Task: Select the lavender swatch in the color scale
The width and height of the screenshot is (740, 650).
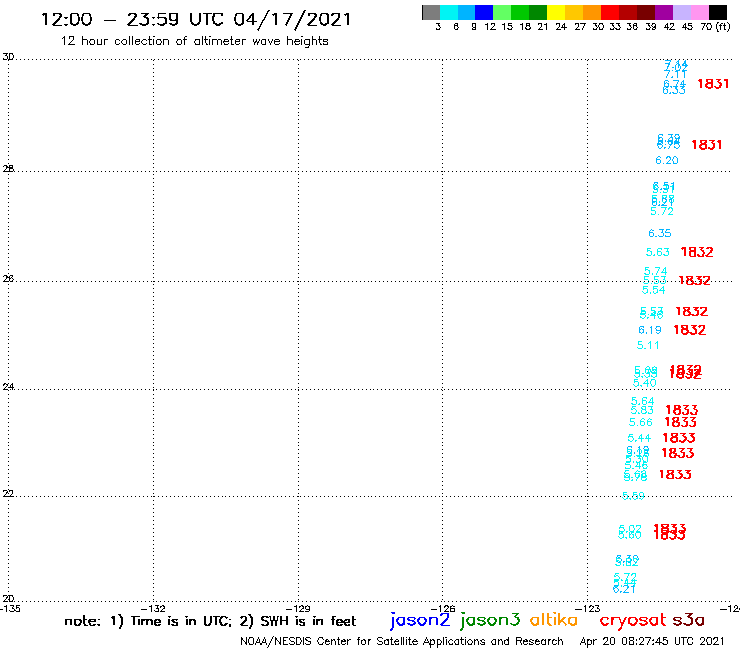Action: click(x=682, y=12)
